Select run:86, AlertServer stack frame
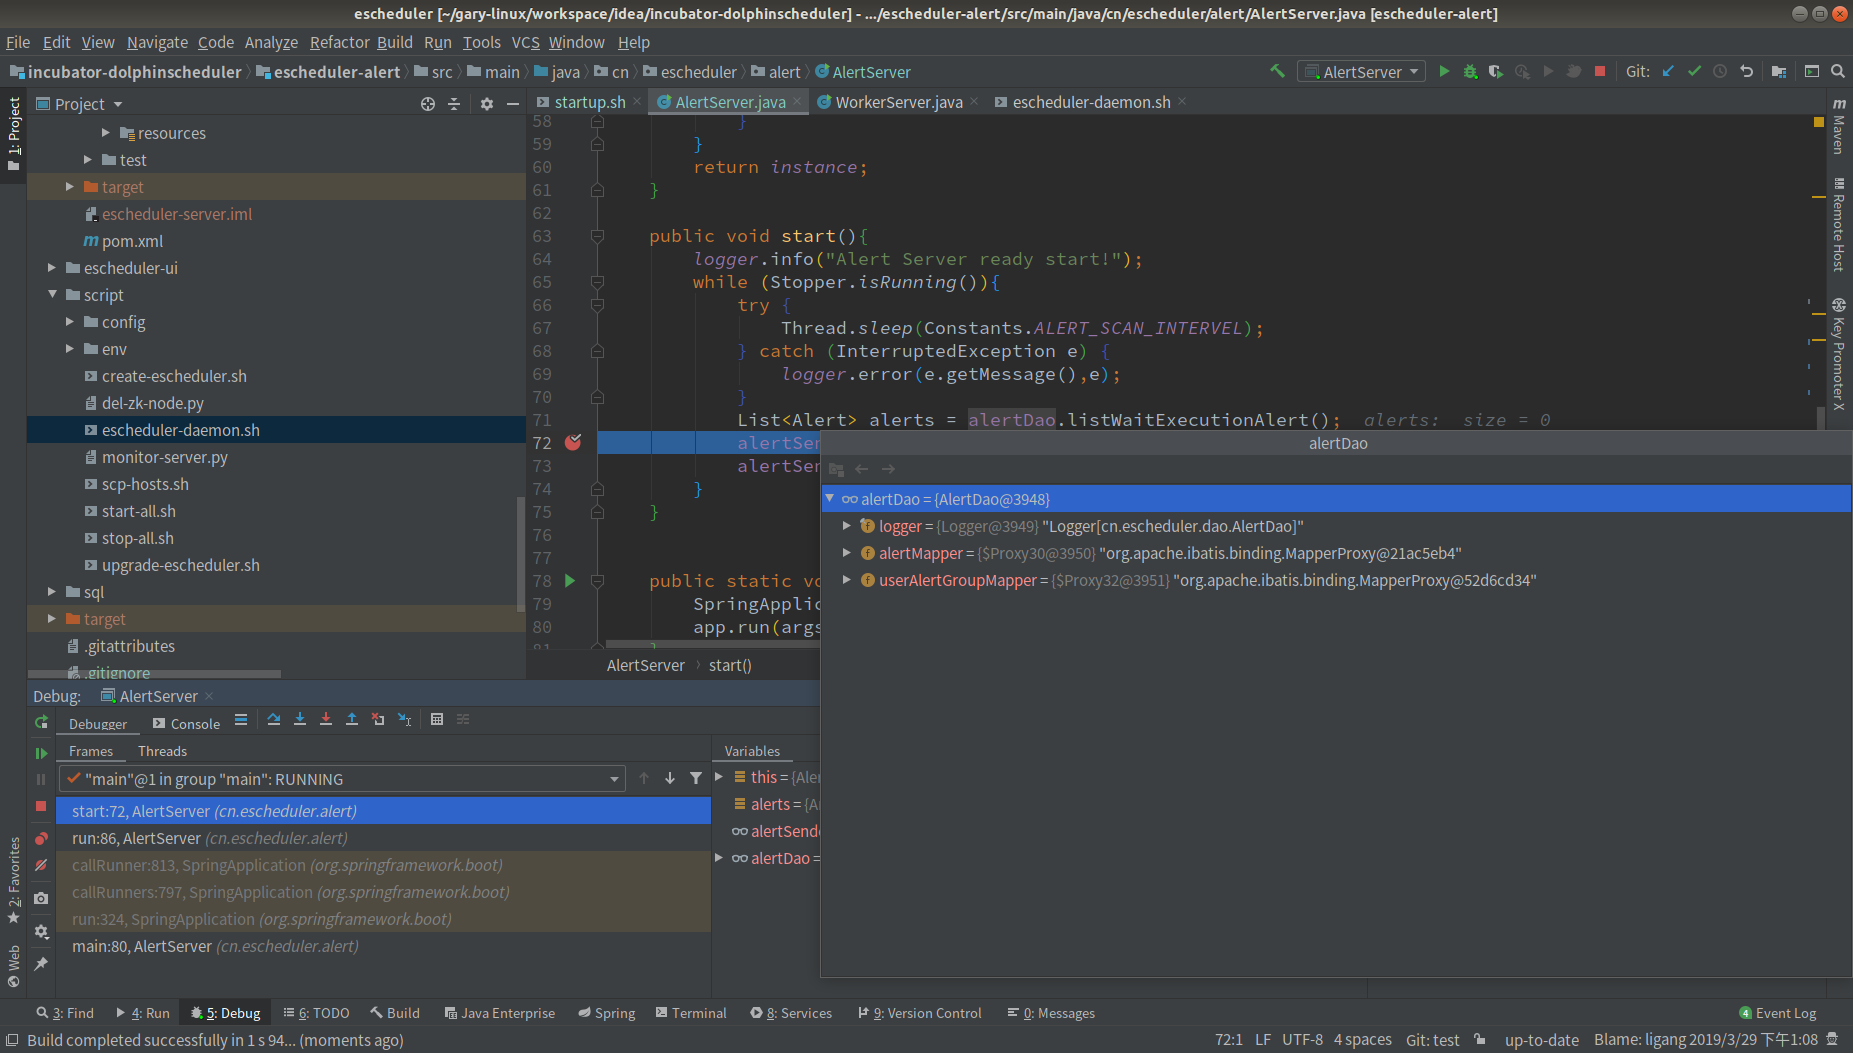This screenshot has height=1053, width=1853. (384, 838)
